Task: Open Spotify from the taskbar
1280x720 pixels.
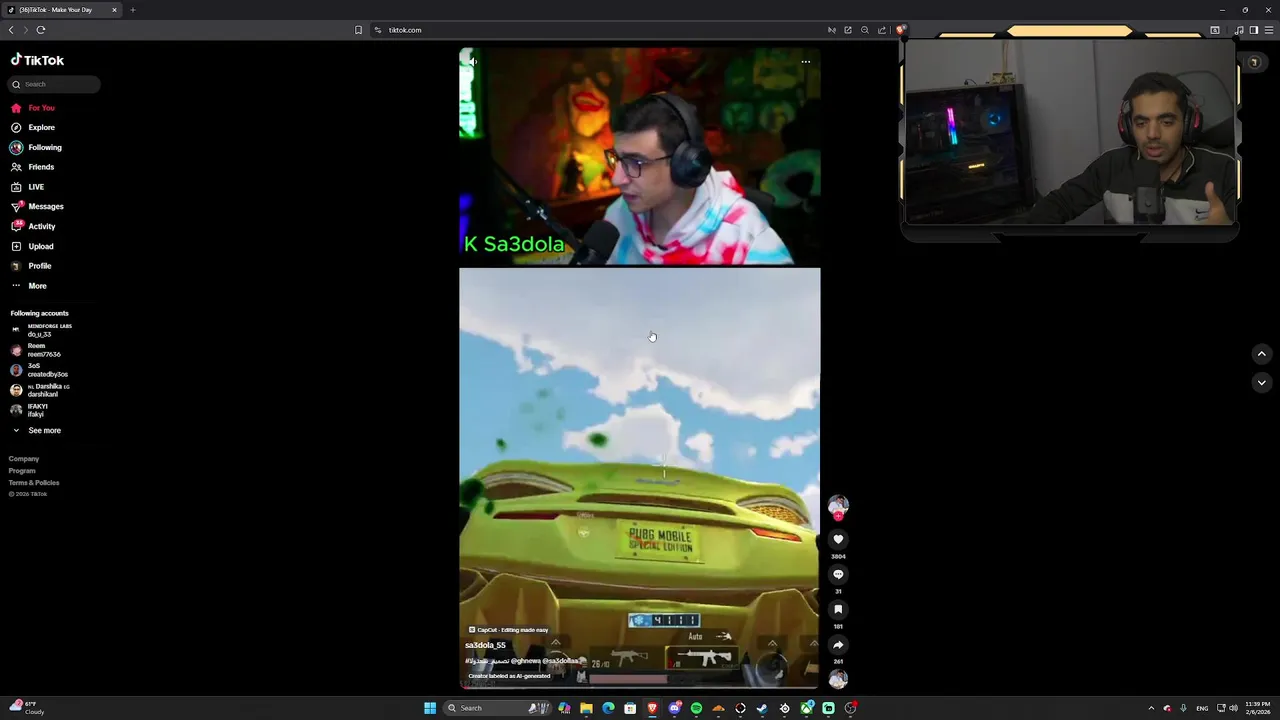Action: (696, 708)
